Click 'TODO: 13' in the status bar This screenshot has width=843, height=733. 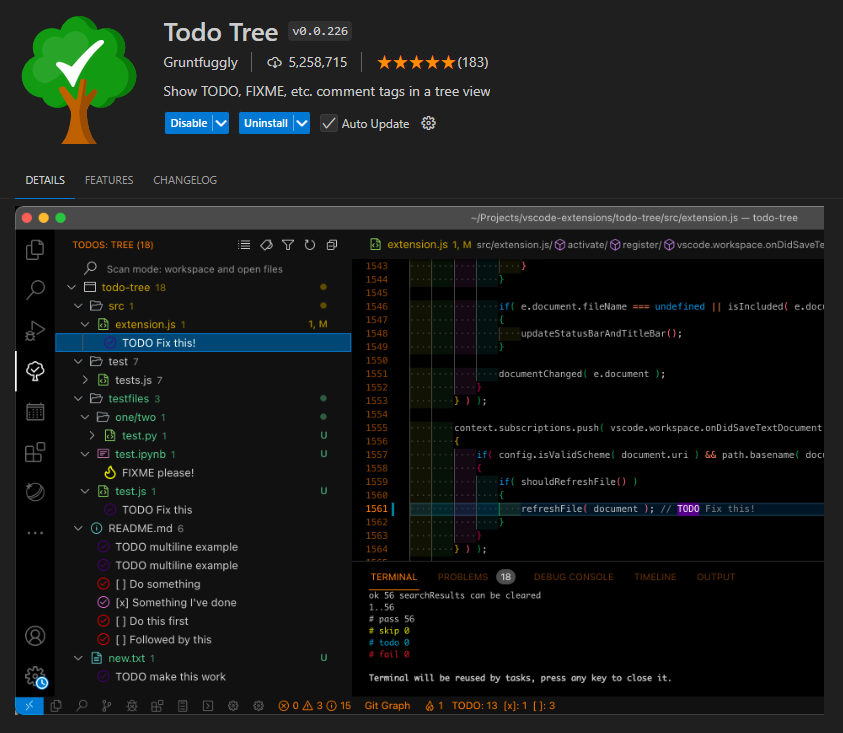[x=475, y=706]
